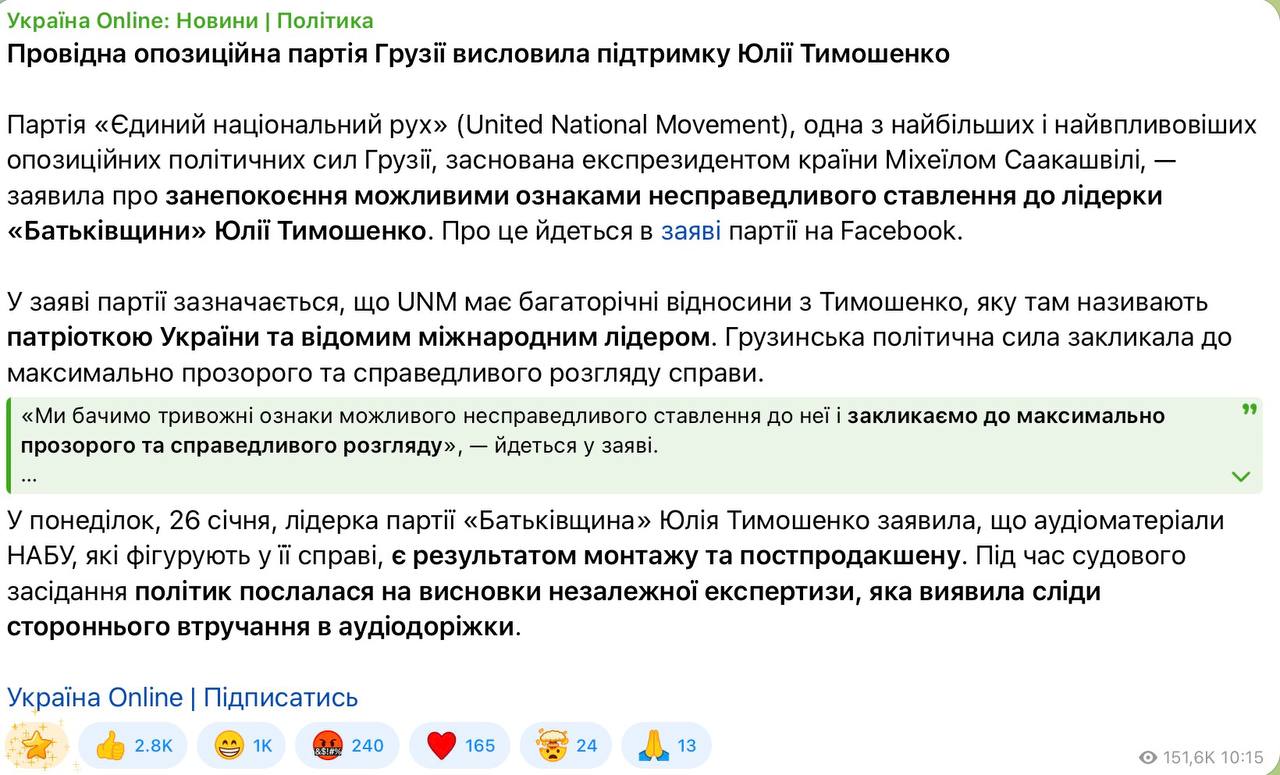Viewport: 1280px width, 775px height.
Task: Open the channel name 'Україна Online: Новини | Політика'
Action: tap(190, 20)
